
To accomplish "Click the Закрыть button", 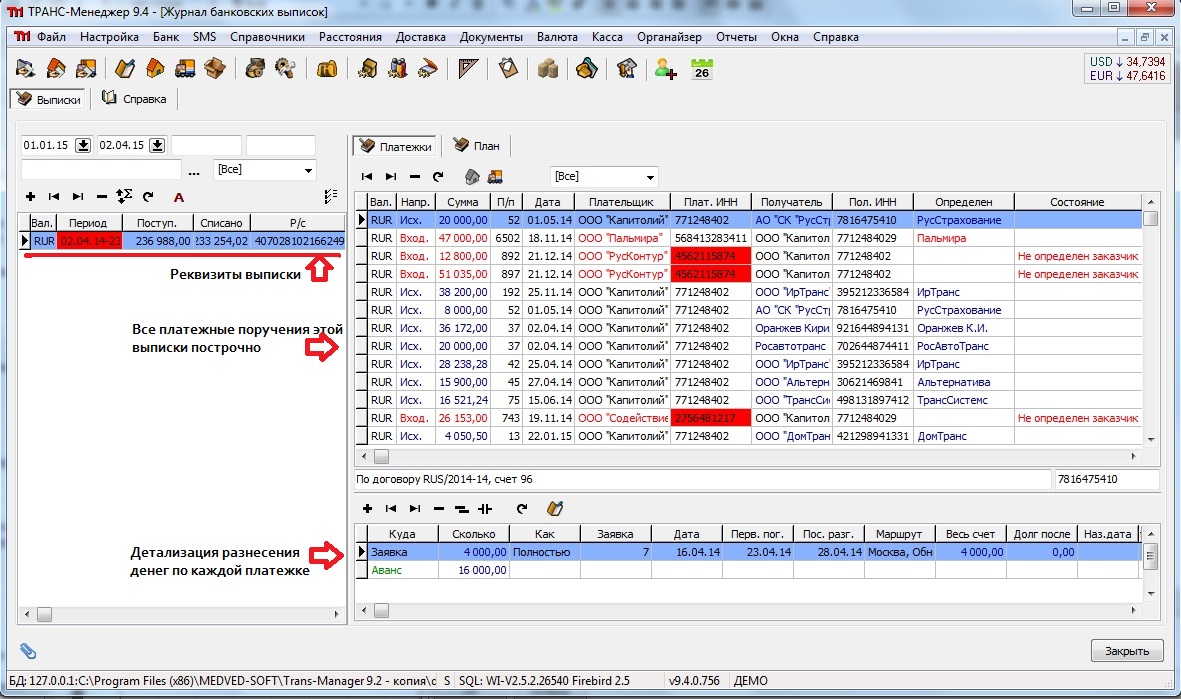I will click(1127, 651).
